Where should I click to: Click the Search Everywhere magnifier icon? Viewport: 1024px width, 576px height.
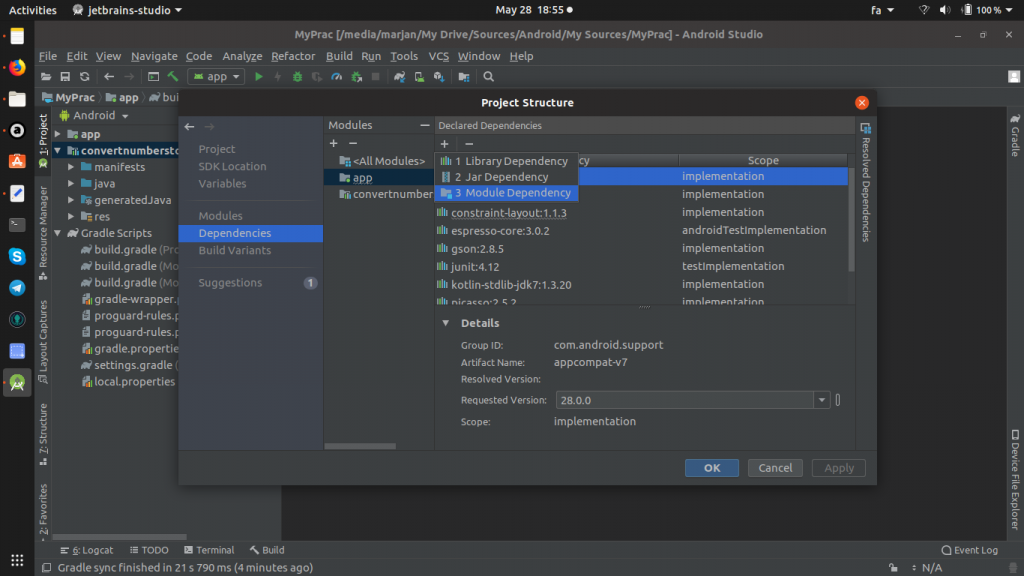point(488,77)
